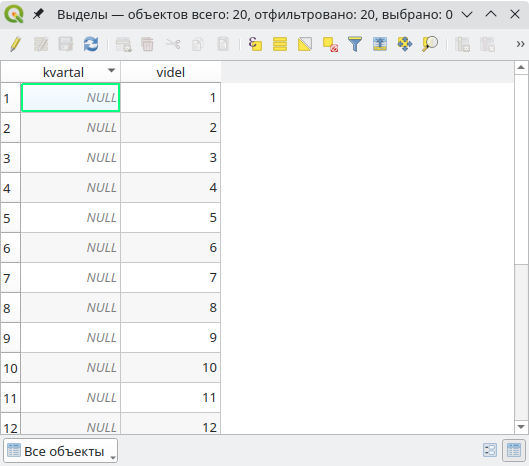Pin the window with the pushpin icon

tap(38, 14)
